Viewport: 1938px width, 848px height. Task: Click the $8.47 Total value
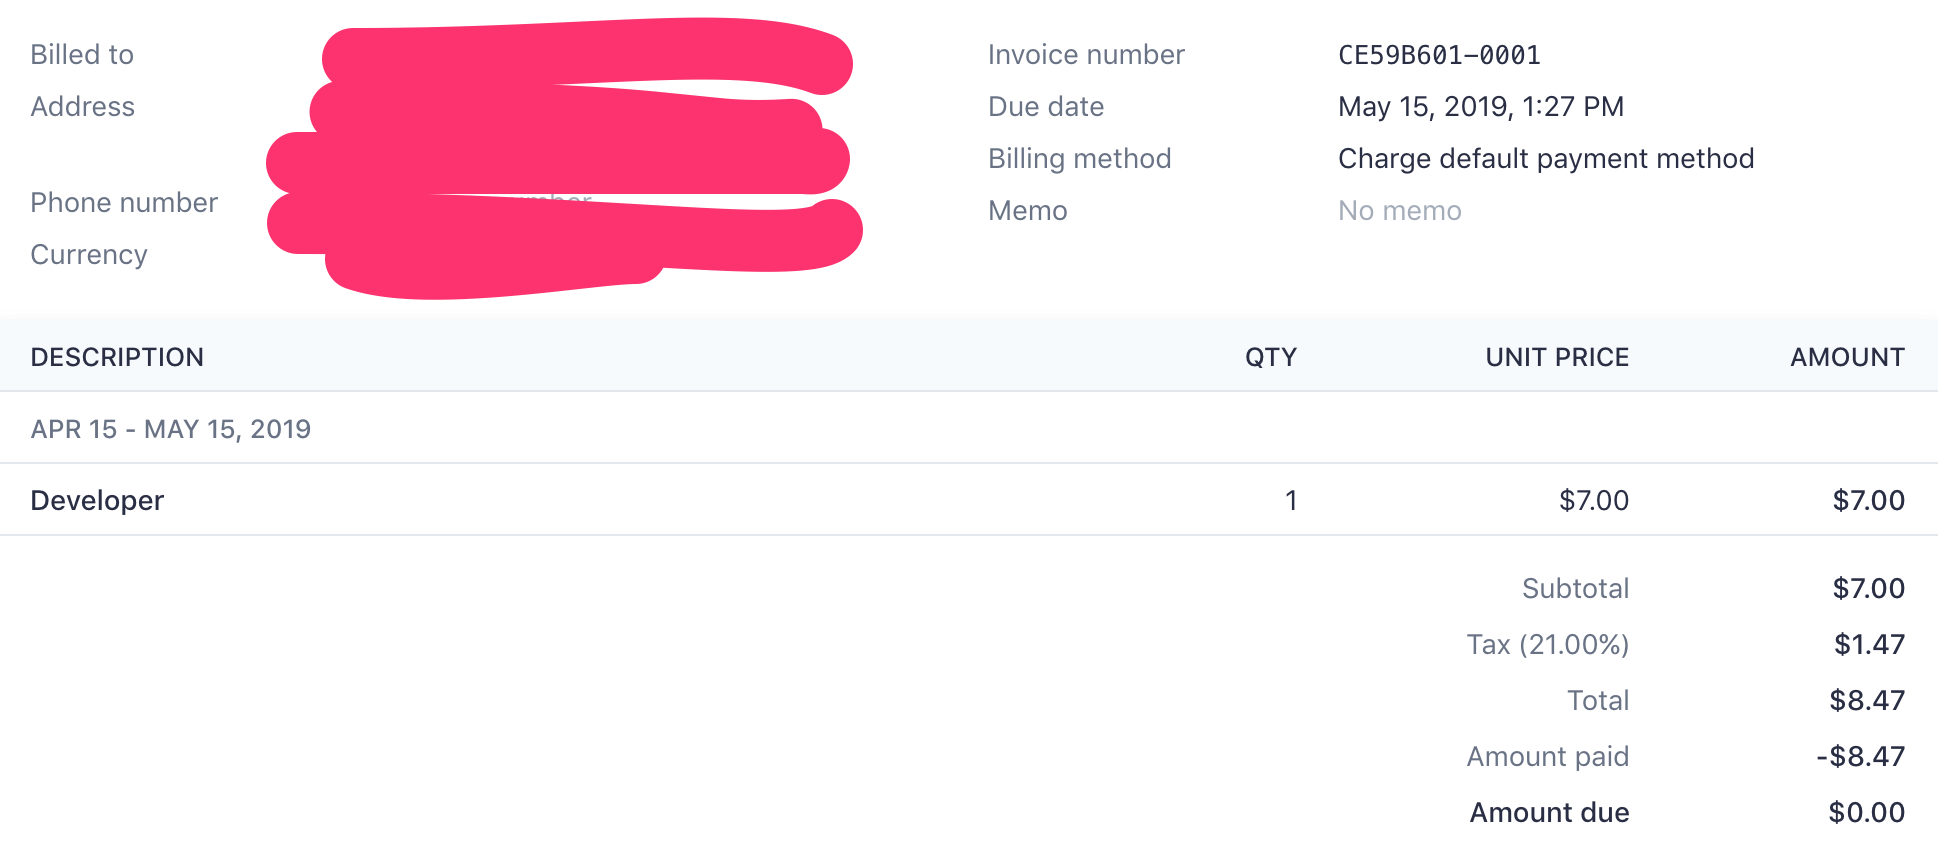tap(1866, 700)
